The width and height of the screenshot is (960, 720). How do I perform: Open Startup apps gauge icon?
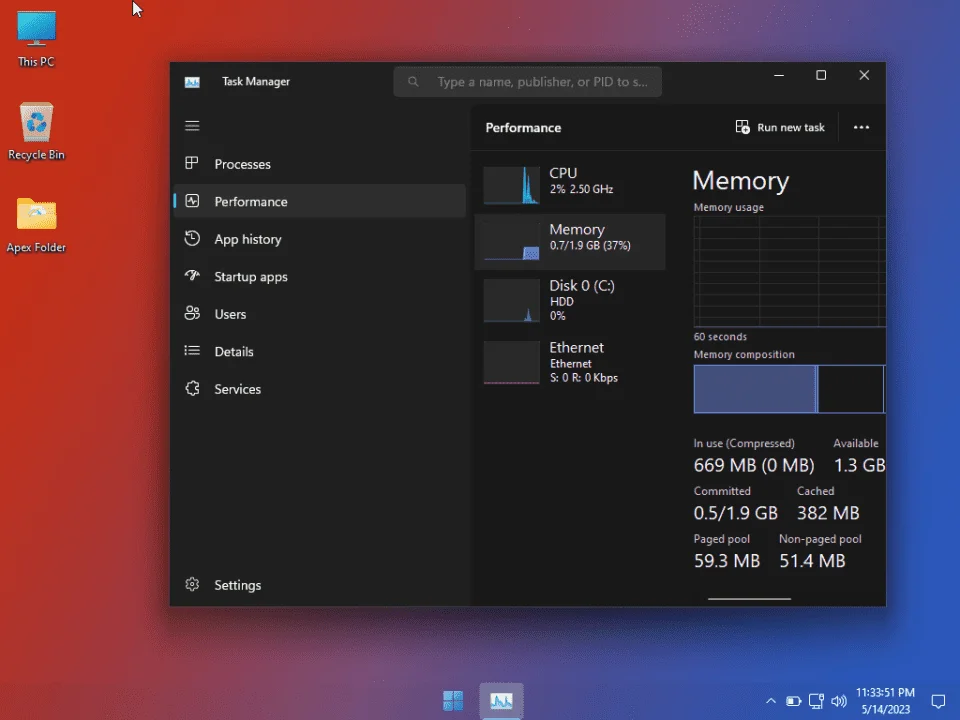192,276
